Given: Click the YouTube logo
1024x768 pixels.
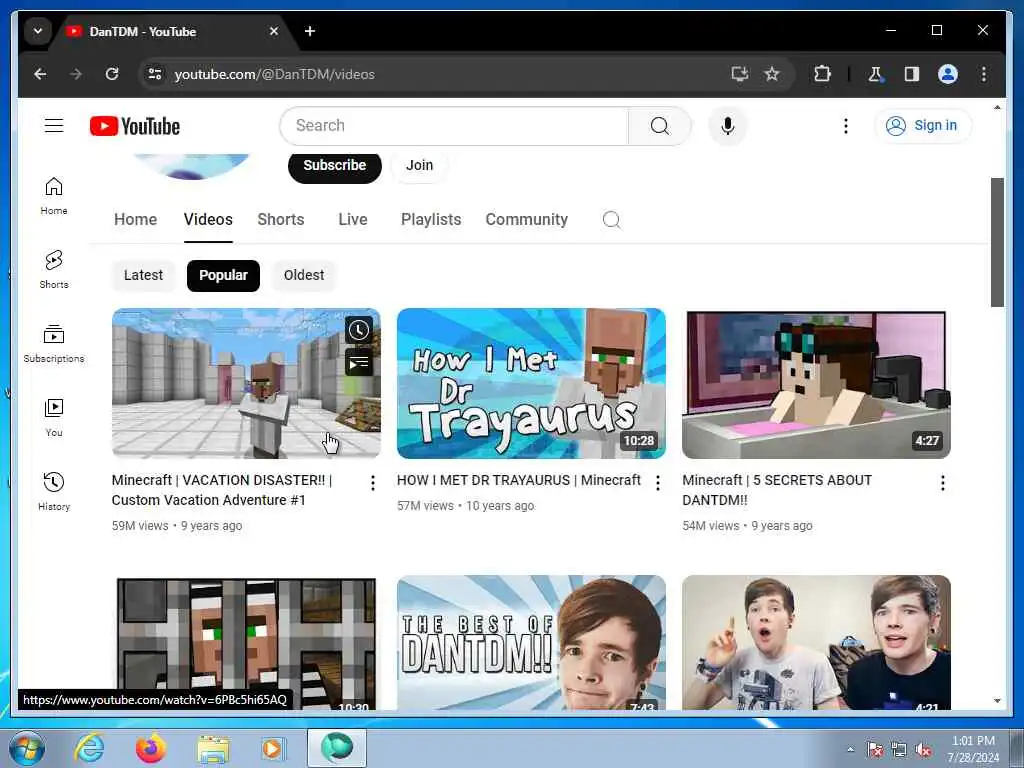Looking at the screenshot, I should [x=135, y=126].
